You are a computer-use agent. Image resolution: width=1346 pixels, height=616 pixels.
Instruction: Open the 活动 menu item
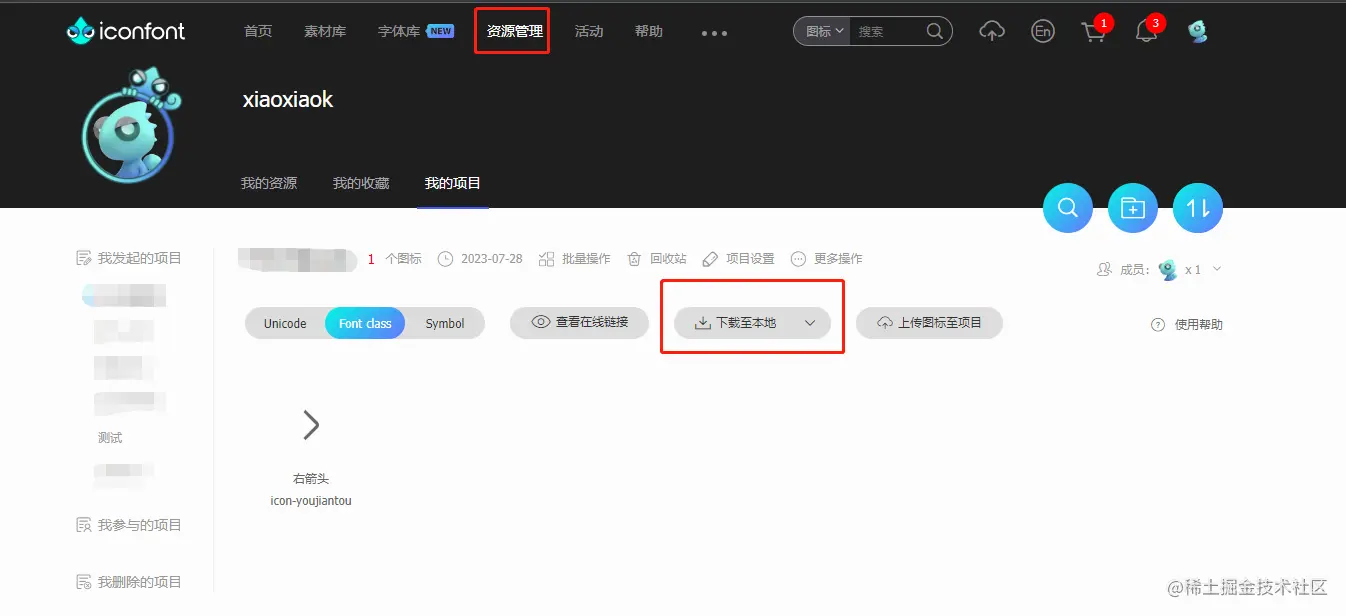tap(589, 31)
